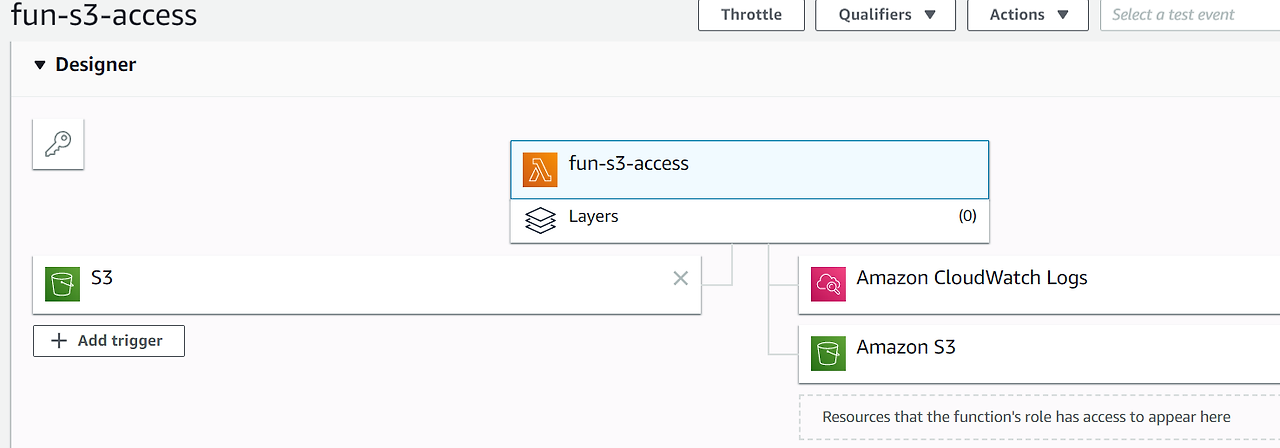The image size is (1280, 448).
Task: Click the Layers count (0)
Action: tap(967, 216)
